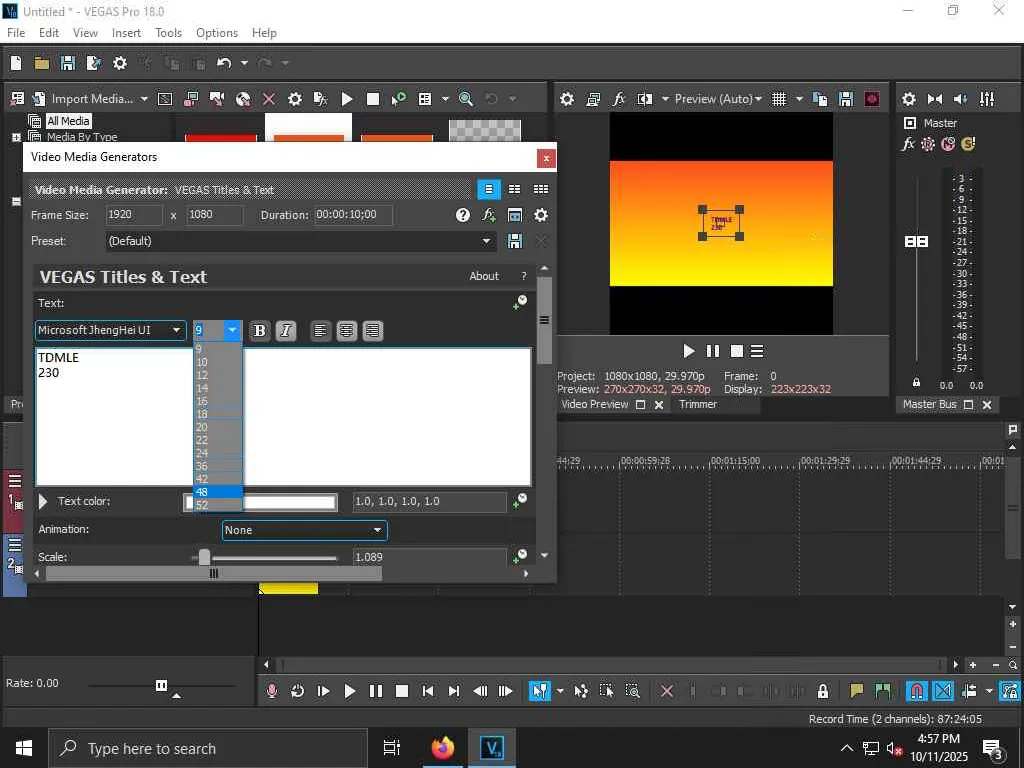Image resolution: width=1024 pixels, height=768 pixels.
Task: Open Project Media views dropdown arrow
Action: click(x=445, y=99)
